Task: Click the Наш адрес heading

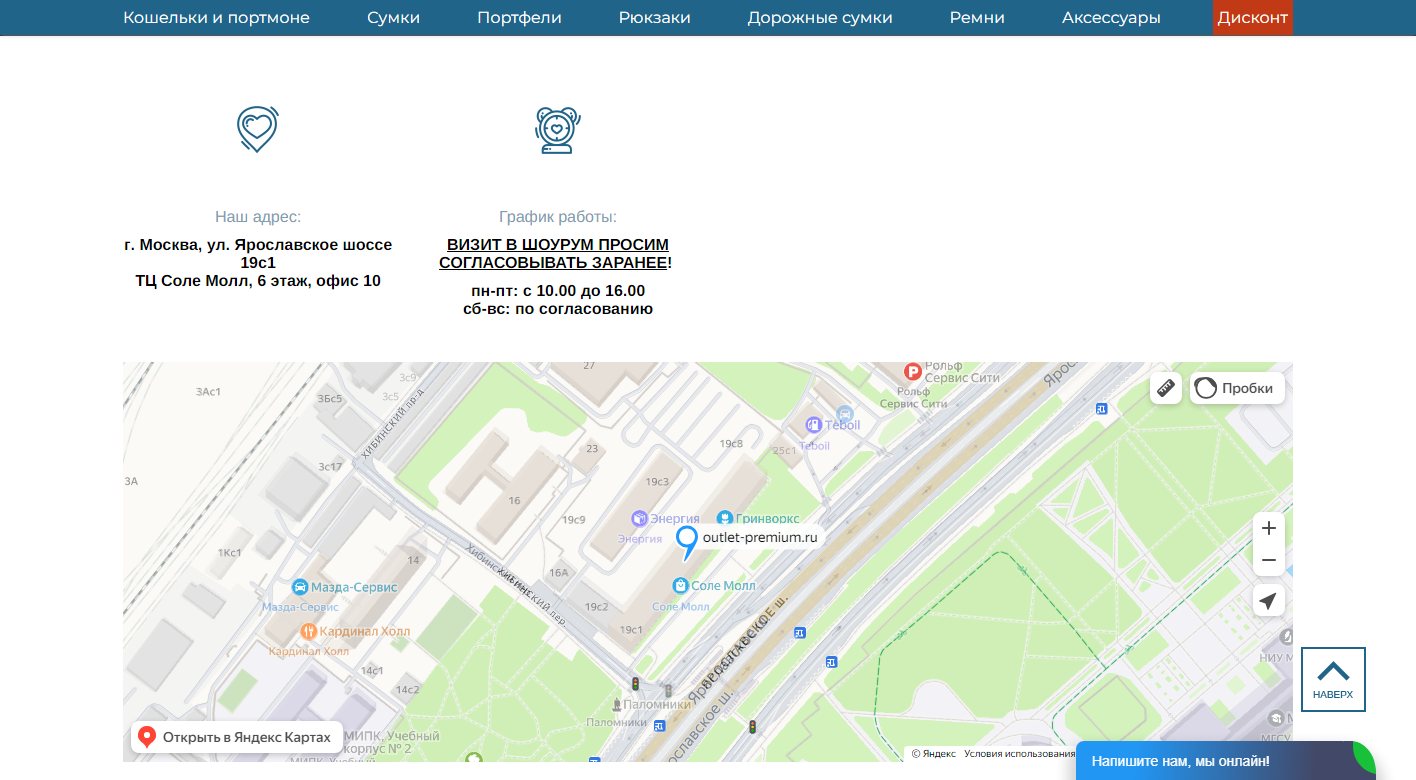Action: (x=258, y=217)
